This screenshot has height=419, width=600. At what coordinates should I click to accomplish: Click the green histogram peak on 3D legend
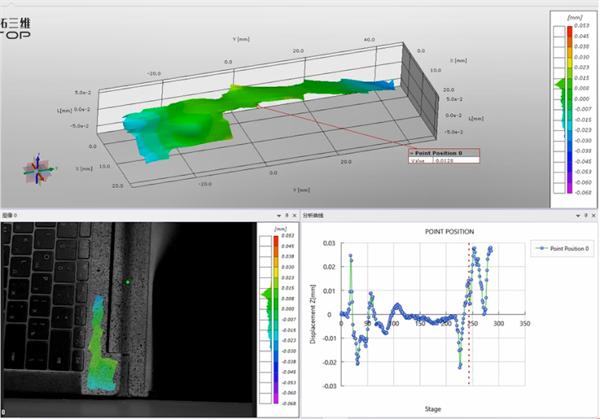(x=560, y=84)
